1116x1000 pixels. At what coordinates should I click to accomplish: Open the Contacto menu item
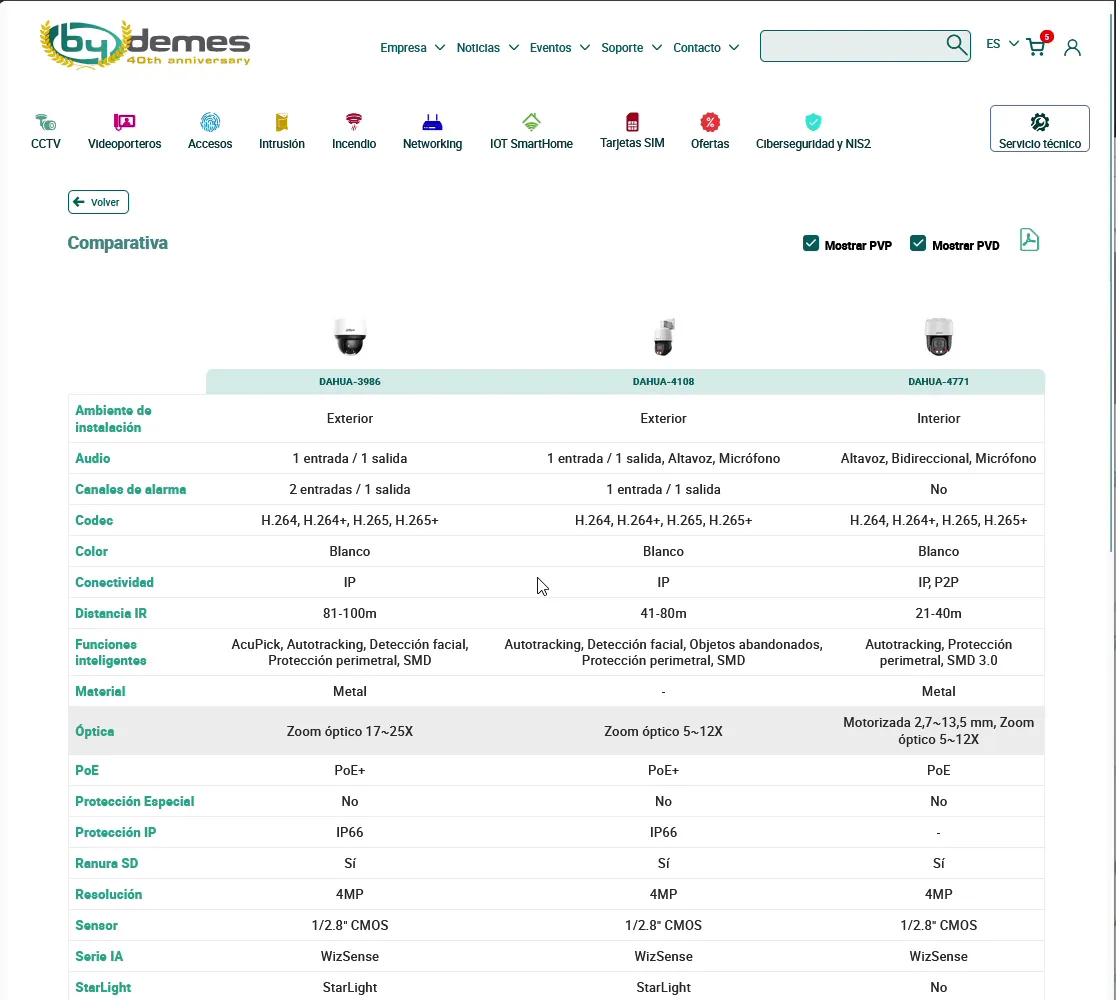[697, 48]
